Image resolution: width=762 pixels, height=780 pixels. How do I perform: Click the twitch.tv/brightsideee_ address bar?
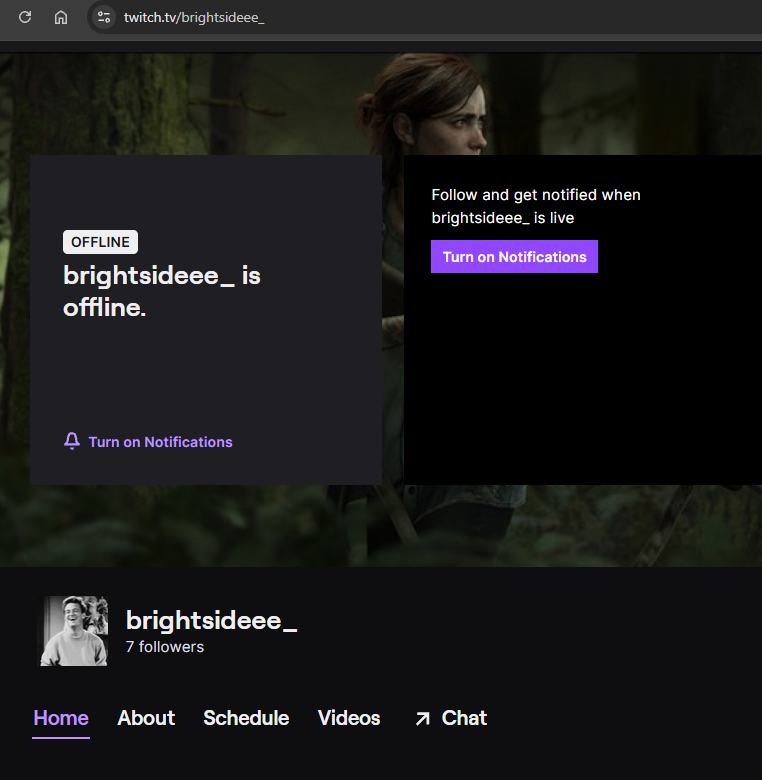[x=194, y=17]
